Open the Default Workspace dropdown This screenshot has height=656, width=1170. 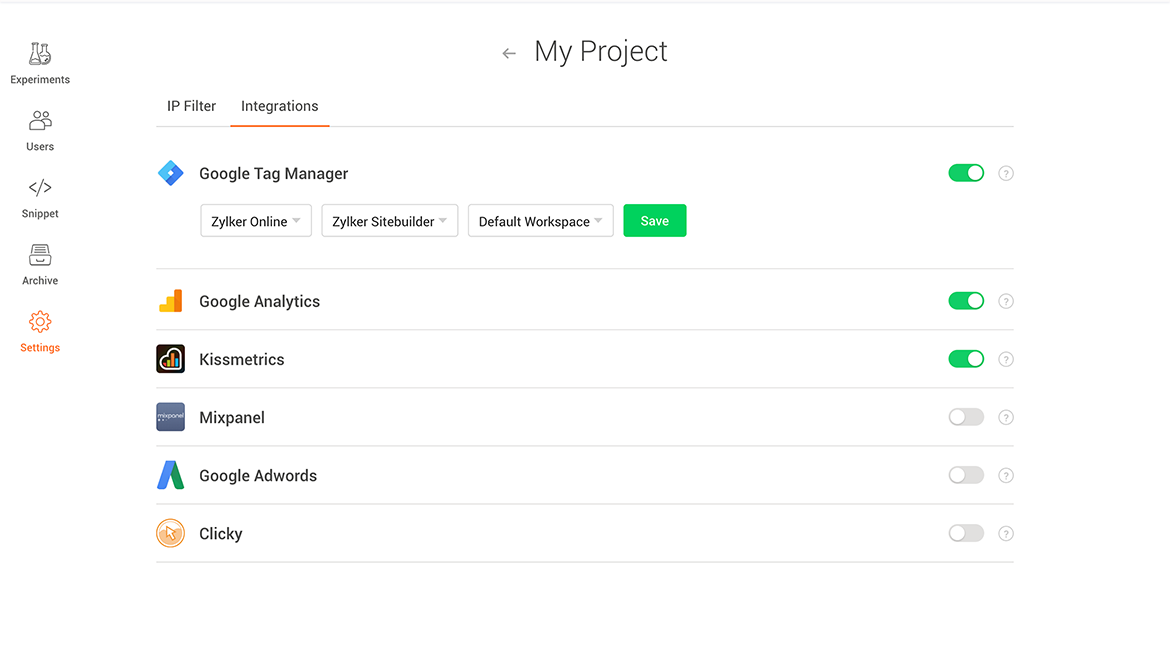click(x=540, y=221)
